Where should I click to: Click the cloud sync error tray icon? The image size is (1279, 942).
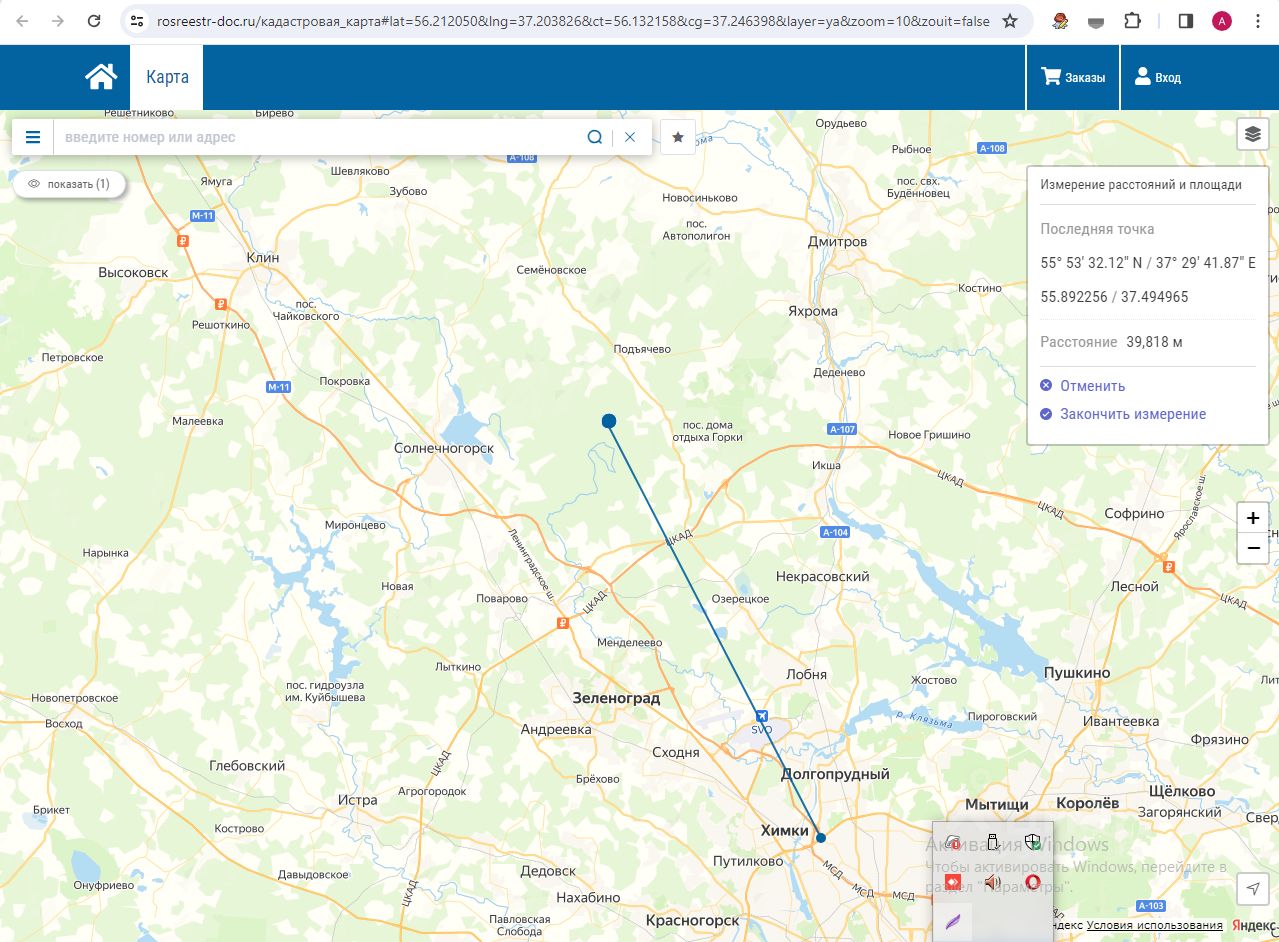click(x=953, y=842)
